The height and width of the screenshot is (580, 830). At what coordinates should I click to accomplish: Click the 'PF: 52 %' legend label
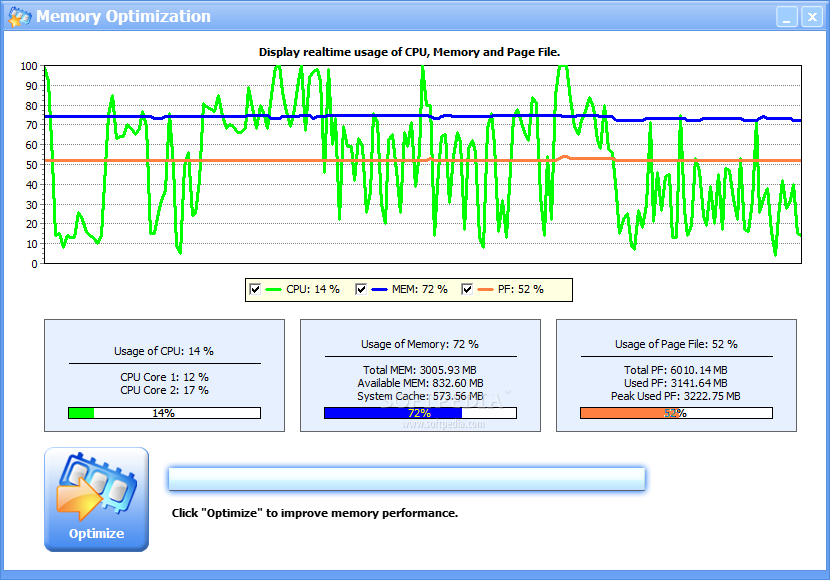[x=521, y=289]
